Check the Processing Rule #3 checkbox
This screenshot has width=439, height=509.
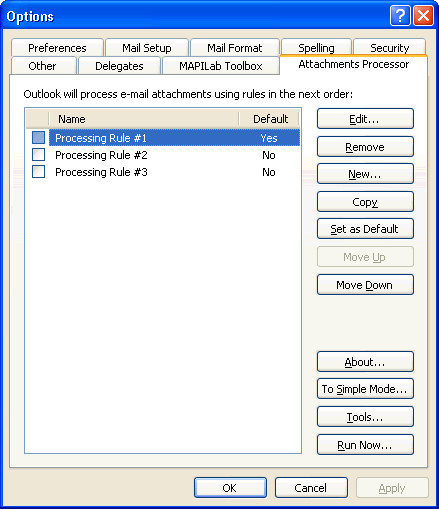(39, 172)
